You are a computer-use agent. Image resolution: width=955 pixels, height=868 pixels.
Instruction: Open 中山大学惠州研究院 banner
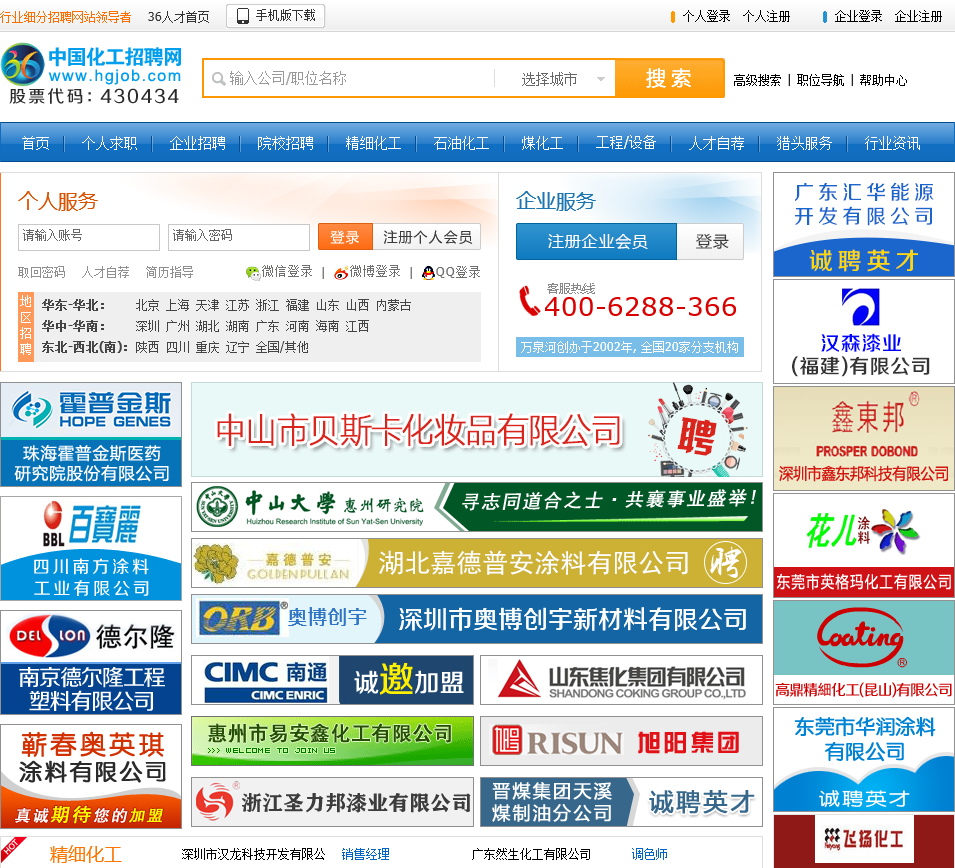click(x=477, y=507)
